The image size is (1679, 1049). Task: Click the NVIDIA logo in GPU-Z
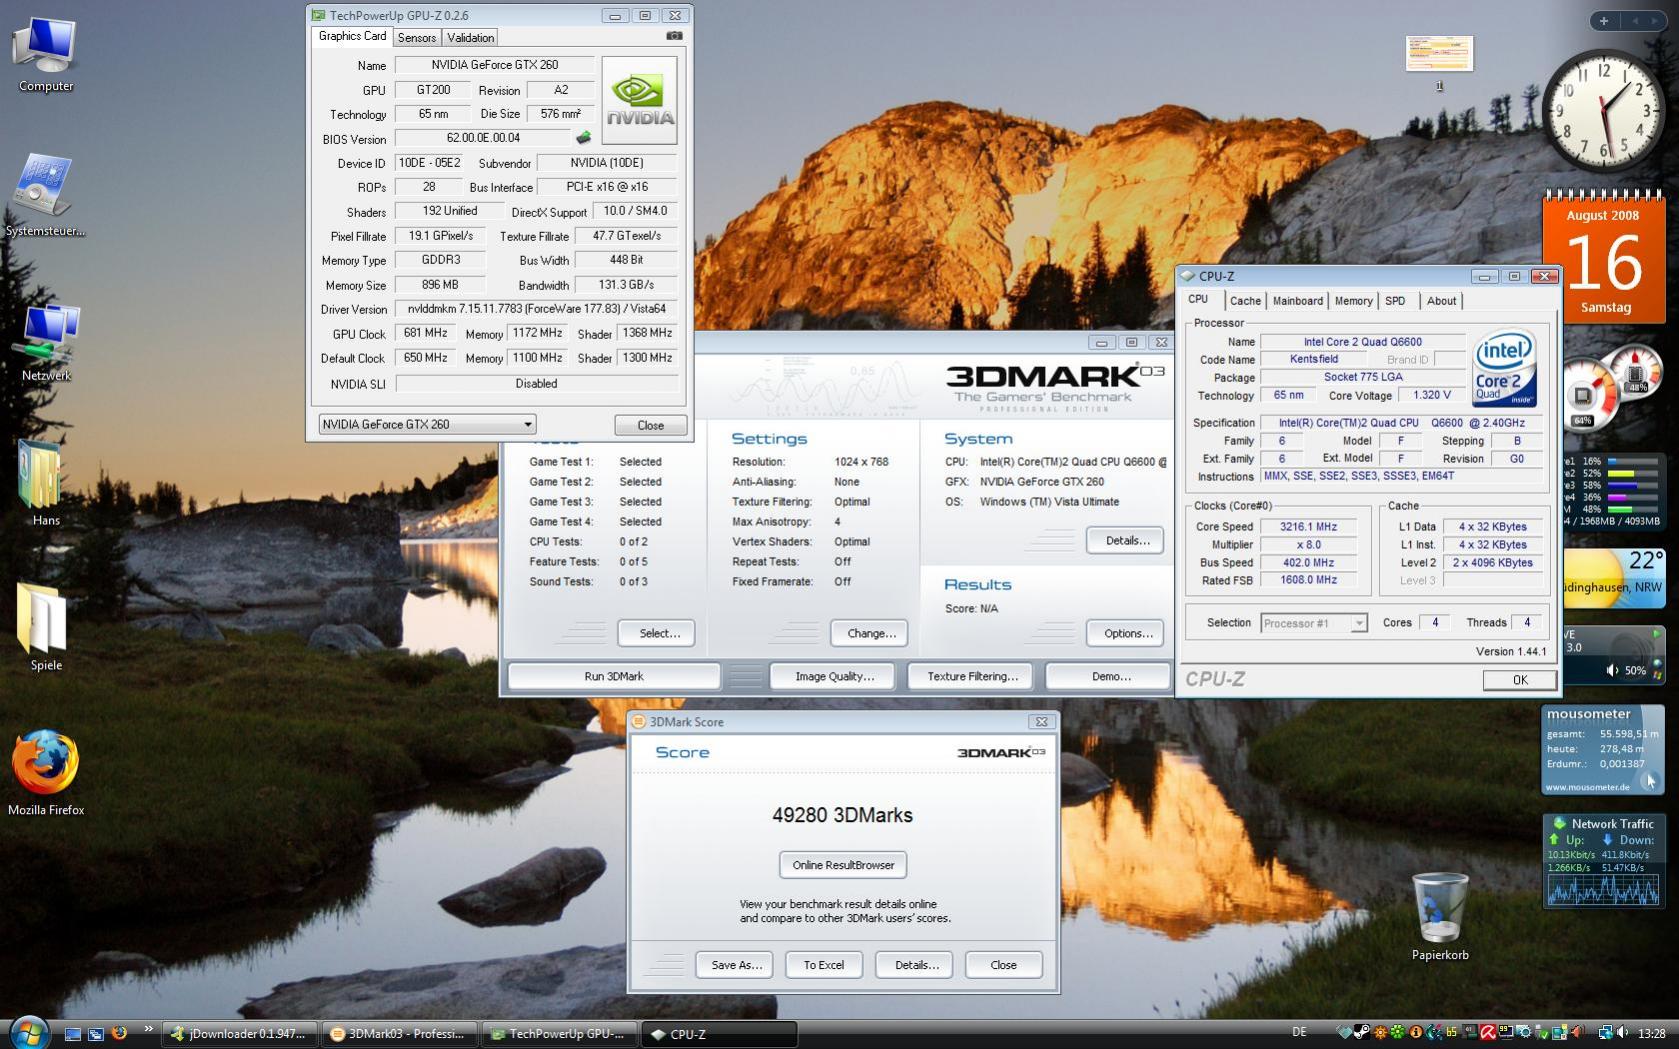pyautogui.click(x=640, y=100)
